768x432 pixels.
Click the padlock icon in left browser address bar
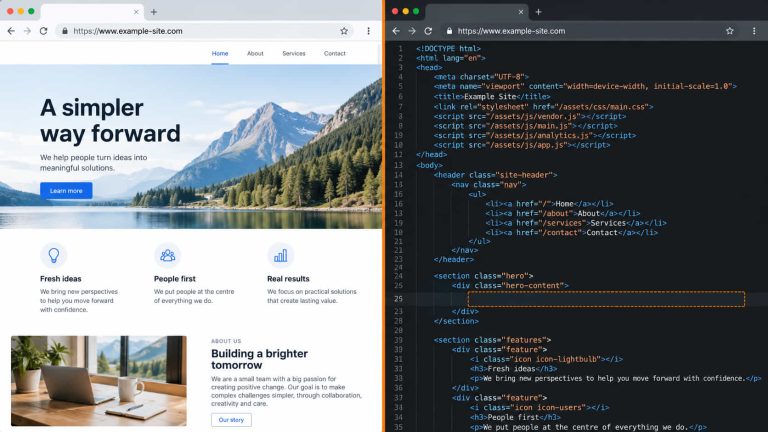tap(65, 31)
